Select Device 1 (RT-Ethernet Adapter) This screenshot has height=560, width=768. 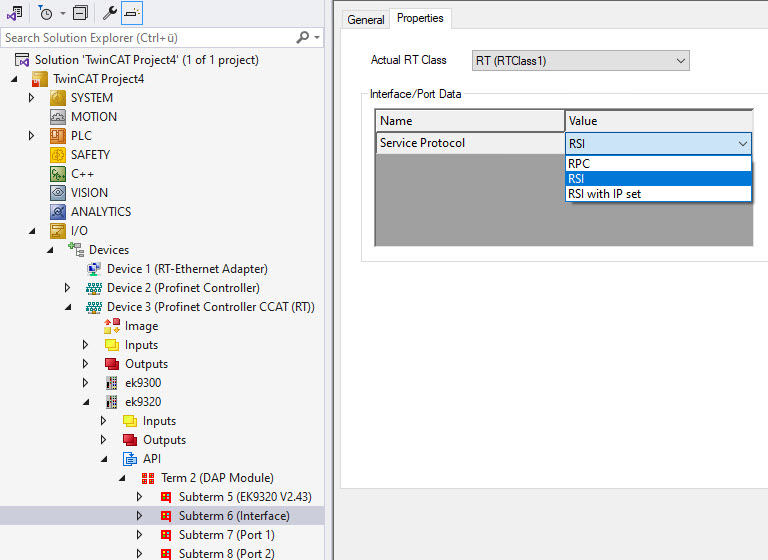(187, 269)
